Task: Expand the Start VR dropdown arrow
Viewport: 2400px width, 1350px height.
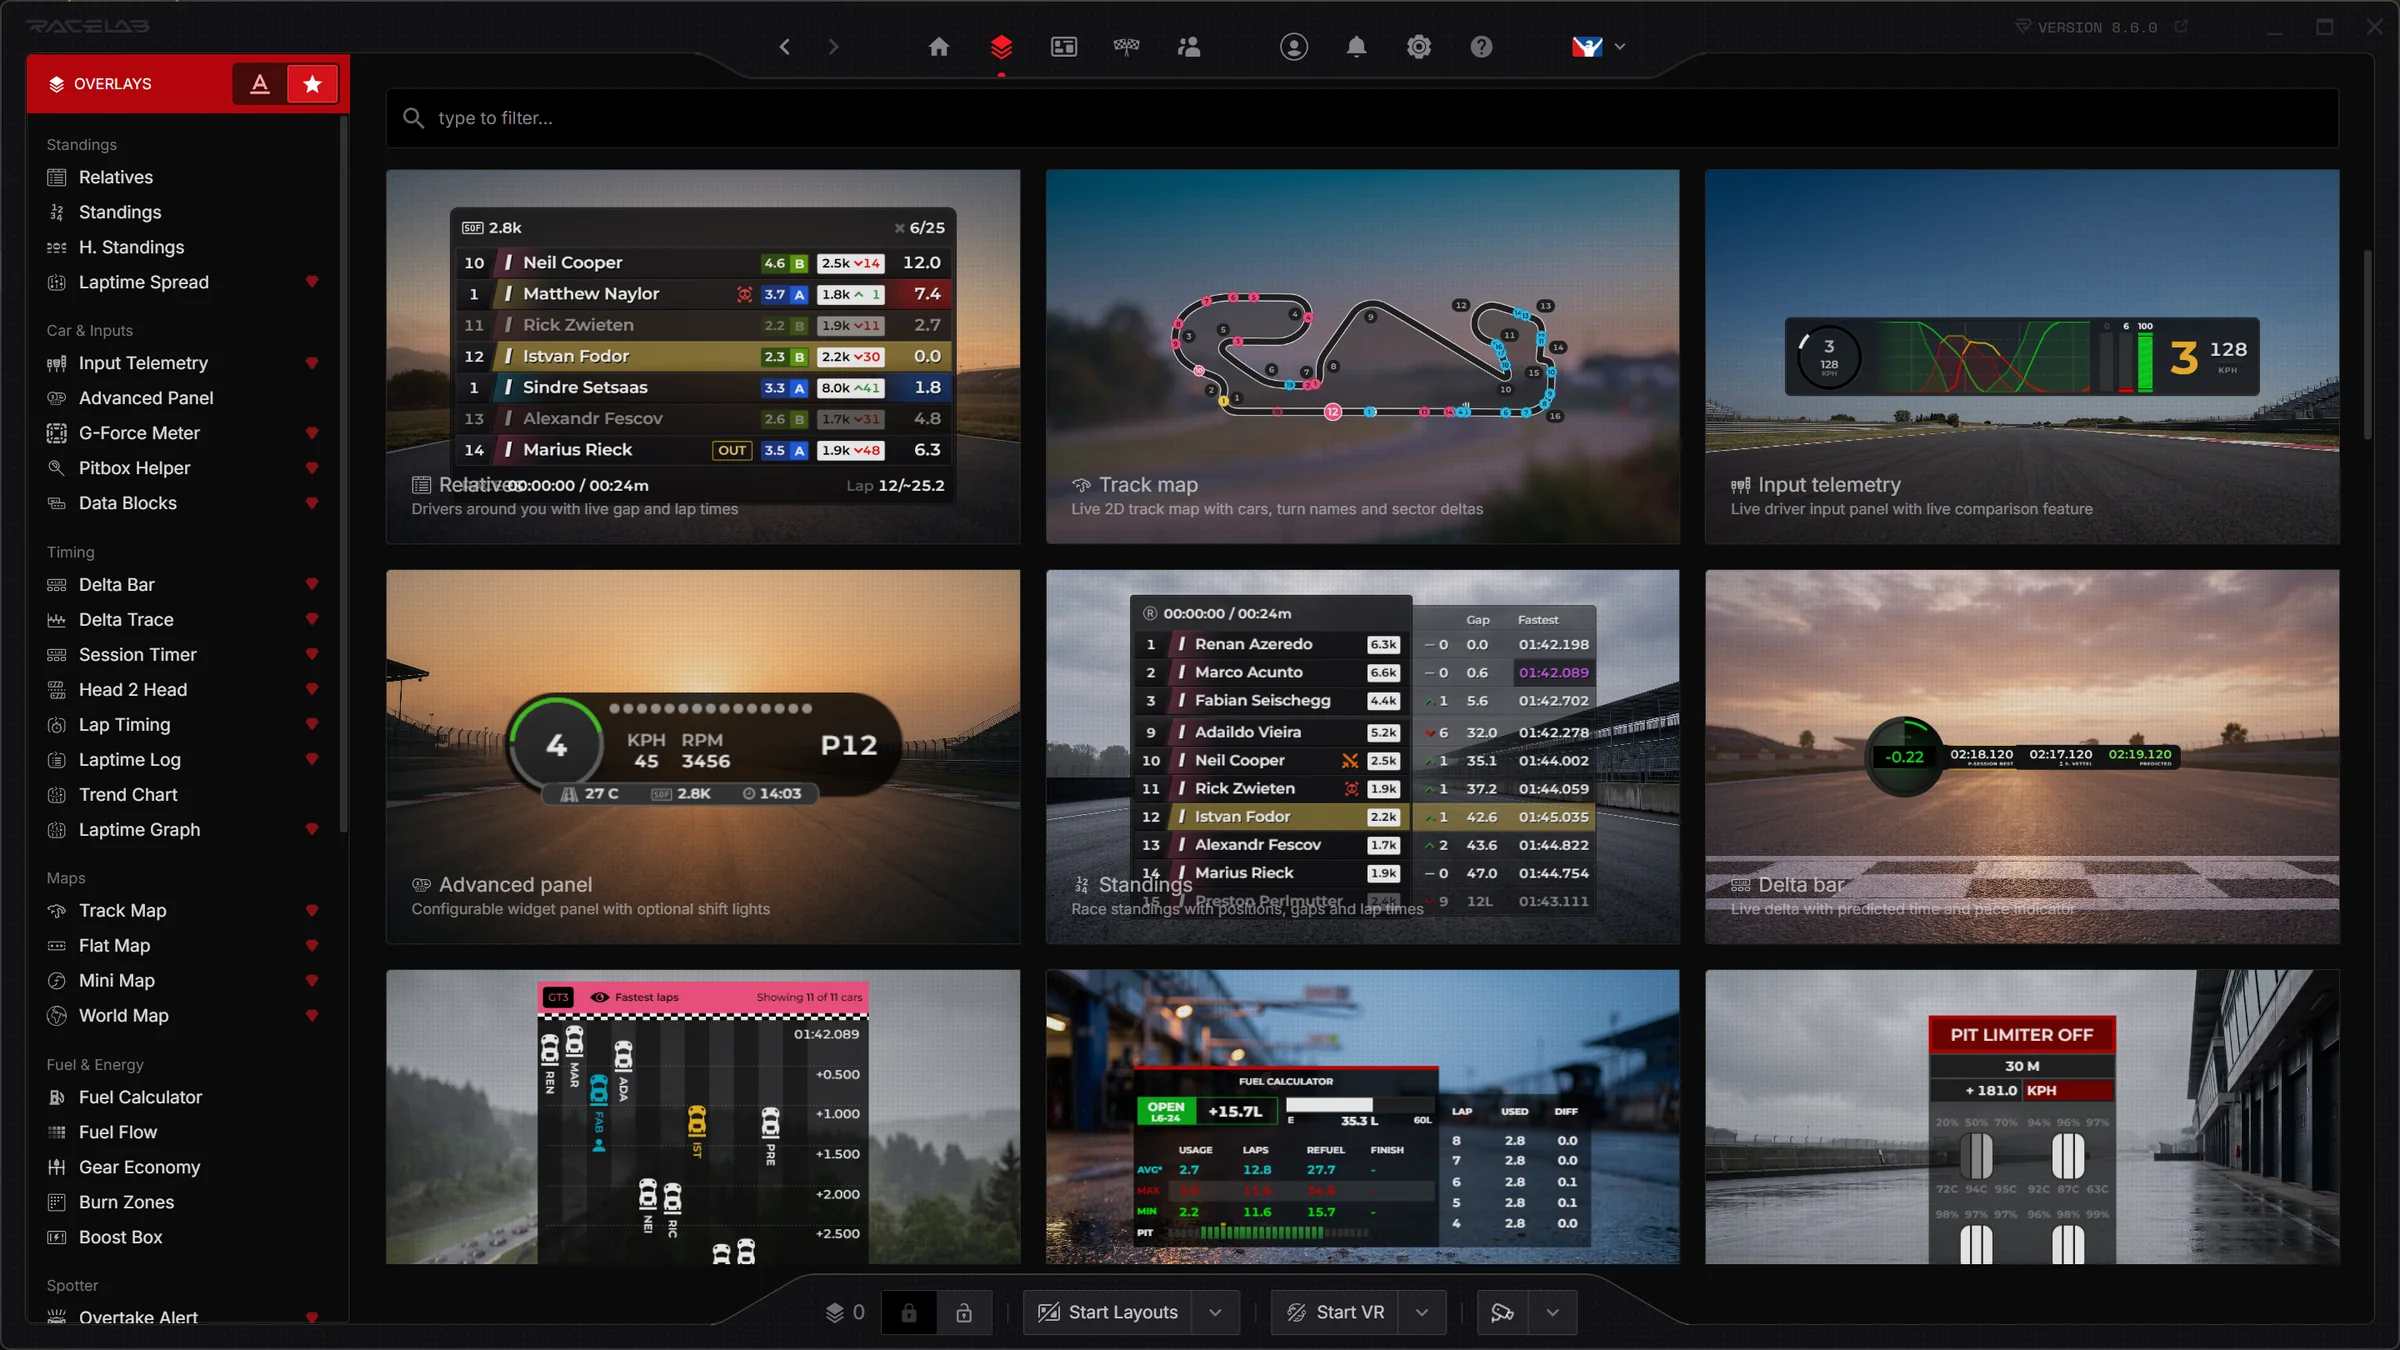Action: 1421,1312
